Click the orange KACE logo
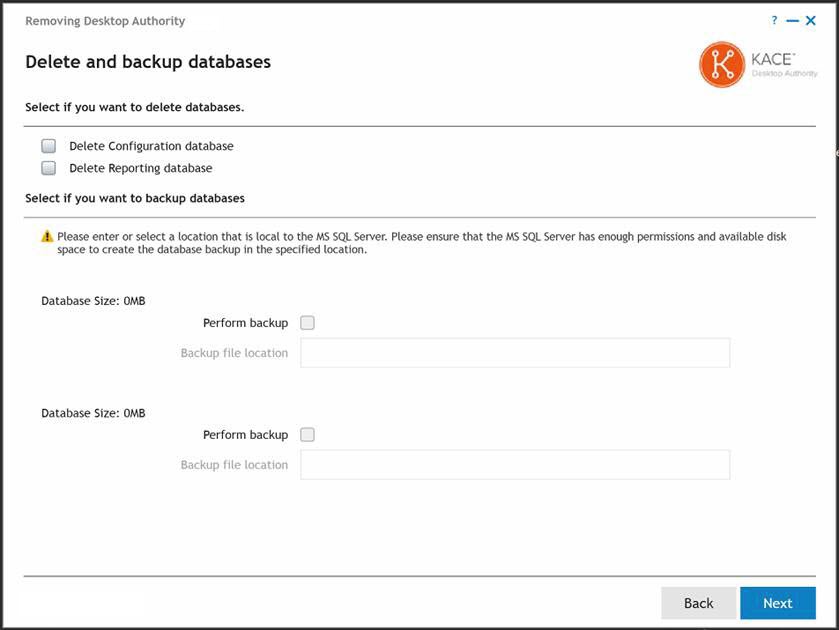This screenshot has width=839, height=630. [722, 64]
